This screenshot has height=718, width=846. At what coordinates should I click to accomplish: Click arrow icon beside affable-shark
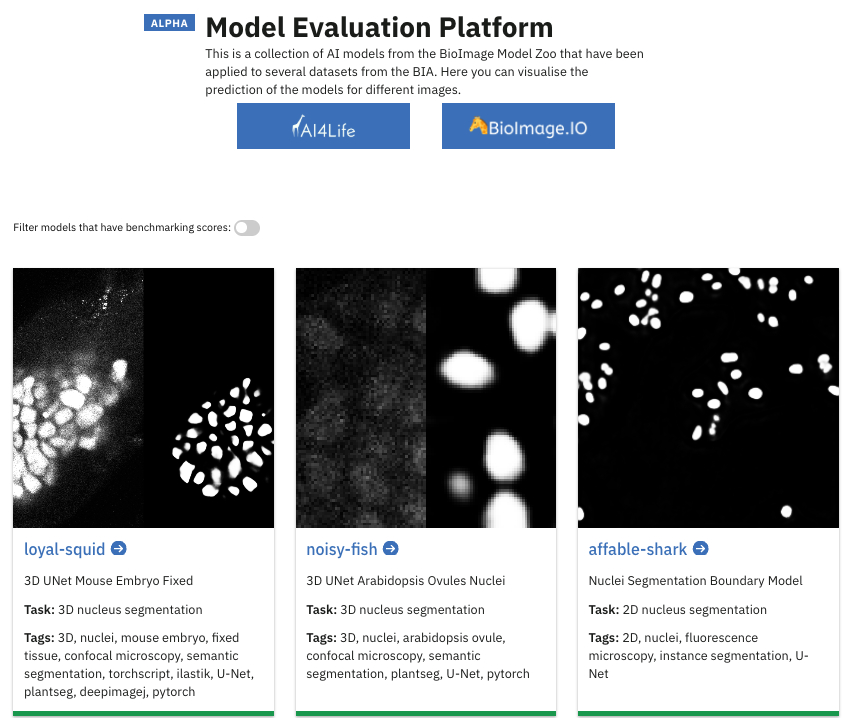pos(701,549)
